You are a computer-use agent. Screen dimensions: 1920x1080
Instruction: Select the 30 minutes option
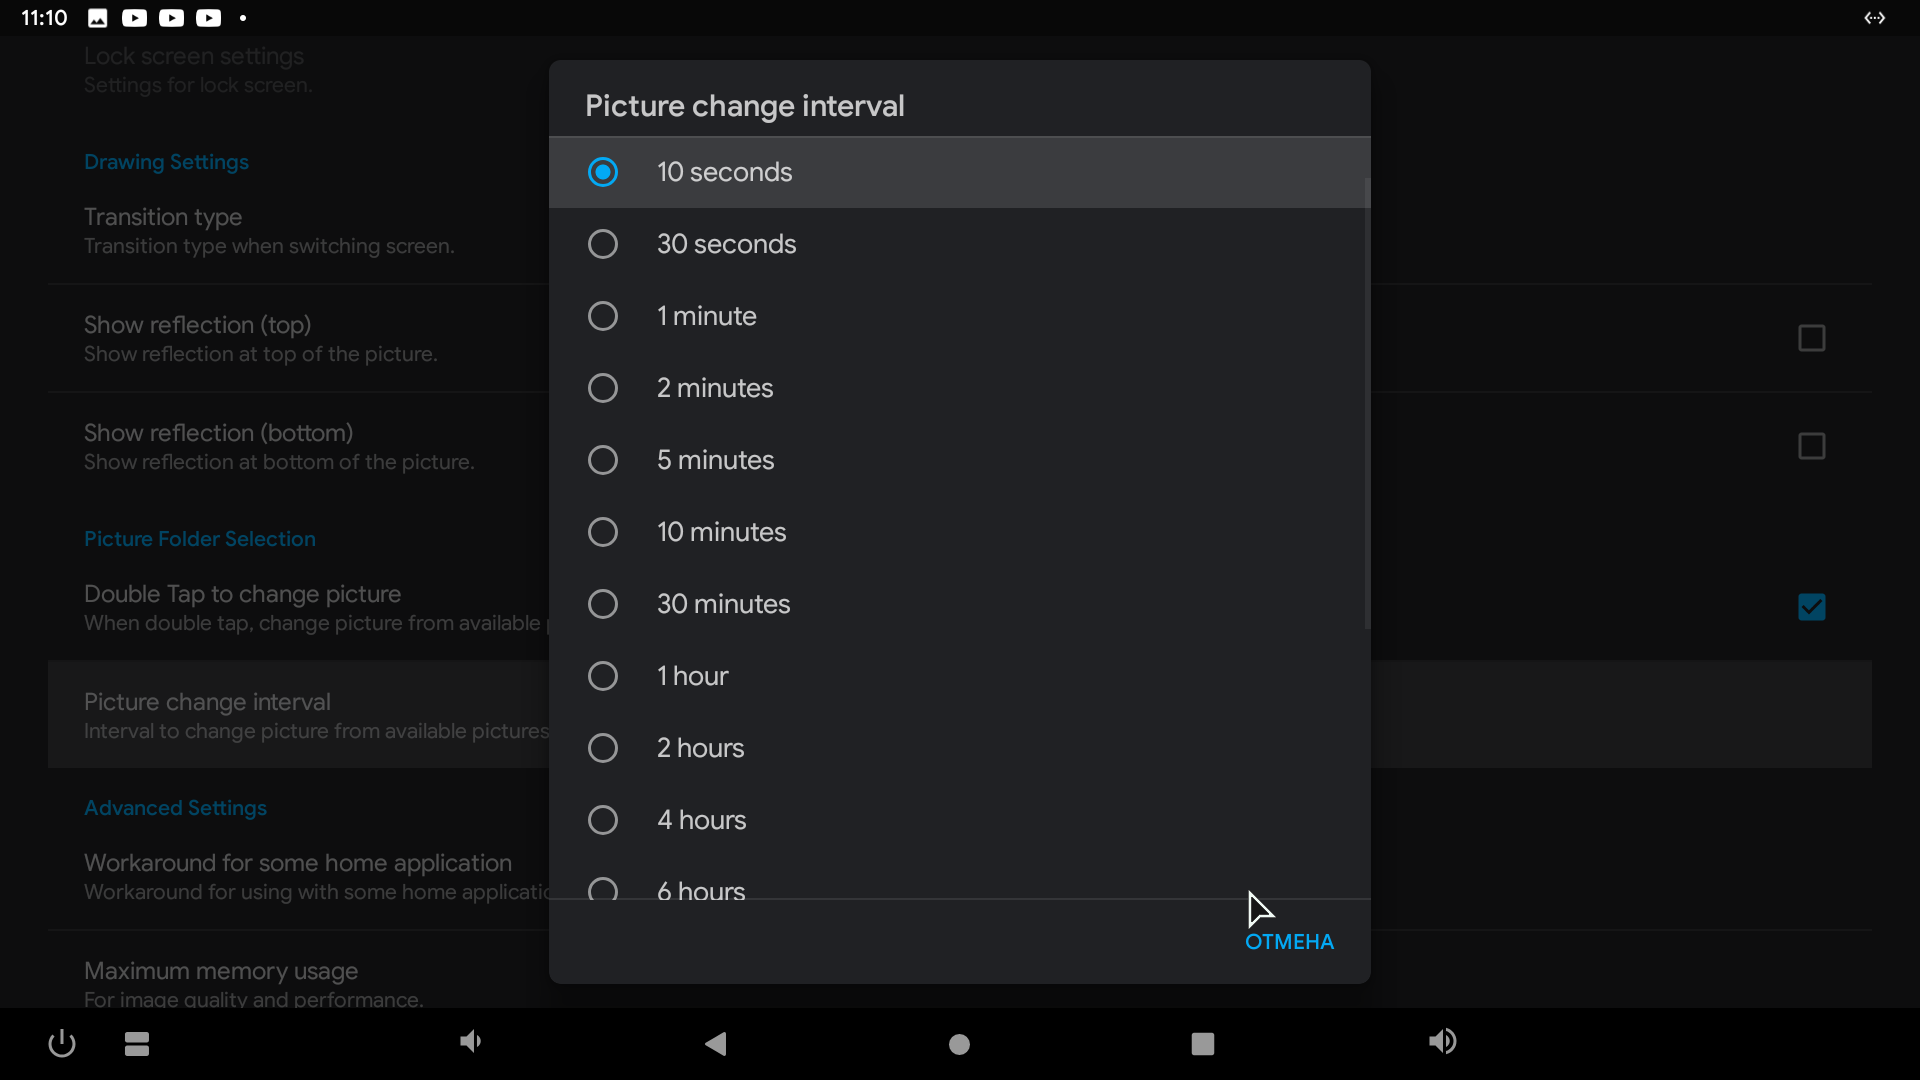(959, 604)
